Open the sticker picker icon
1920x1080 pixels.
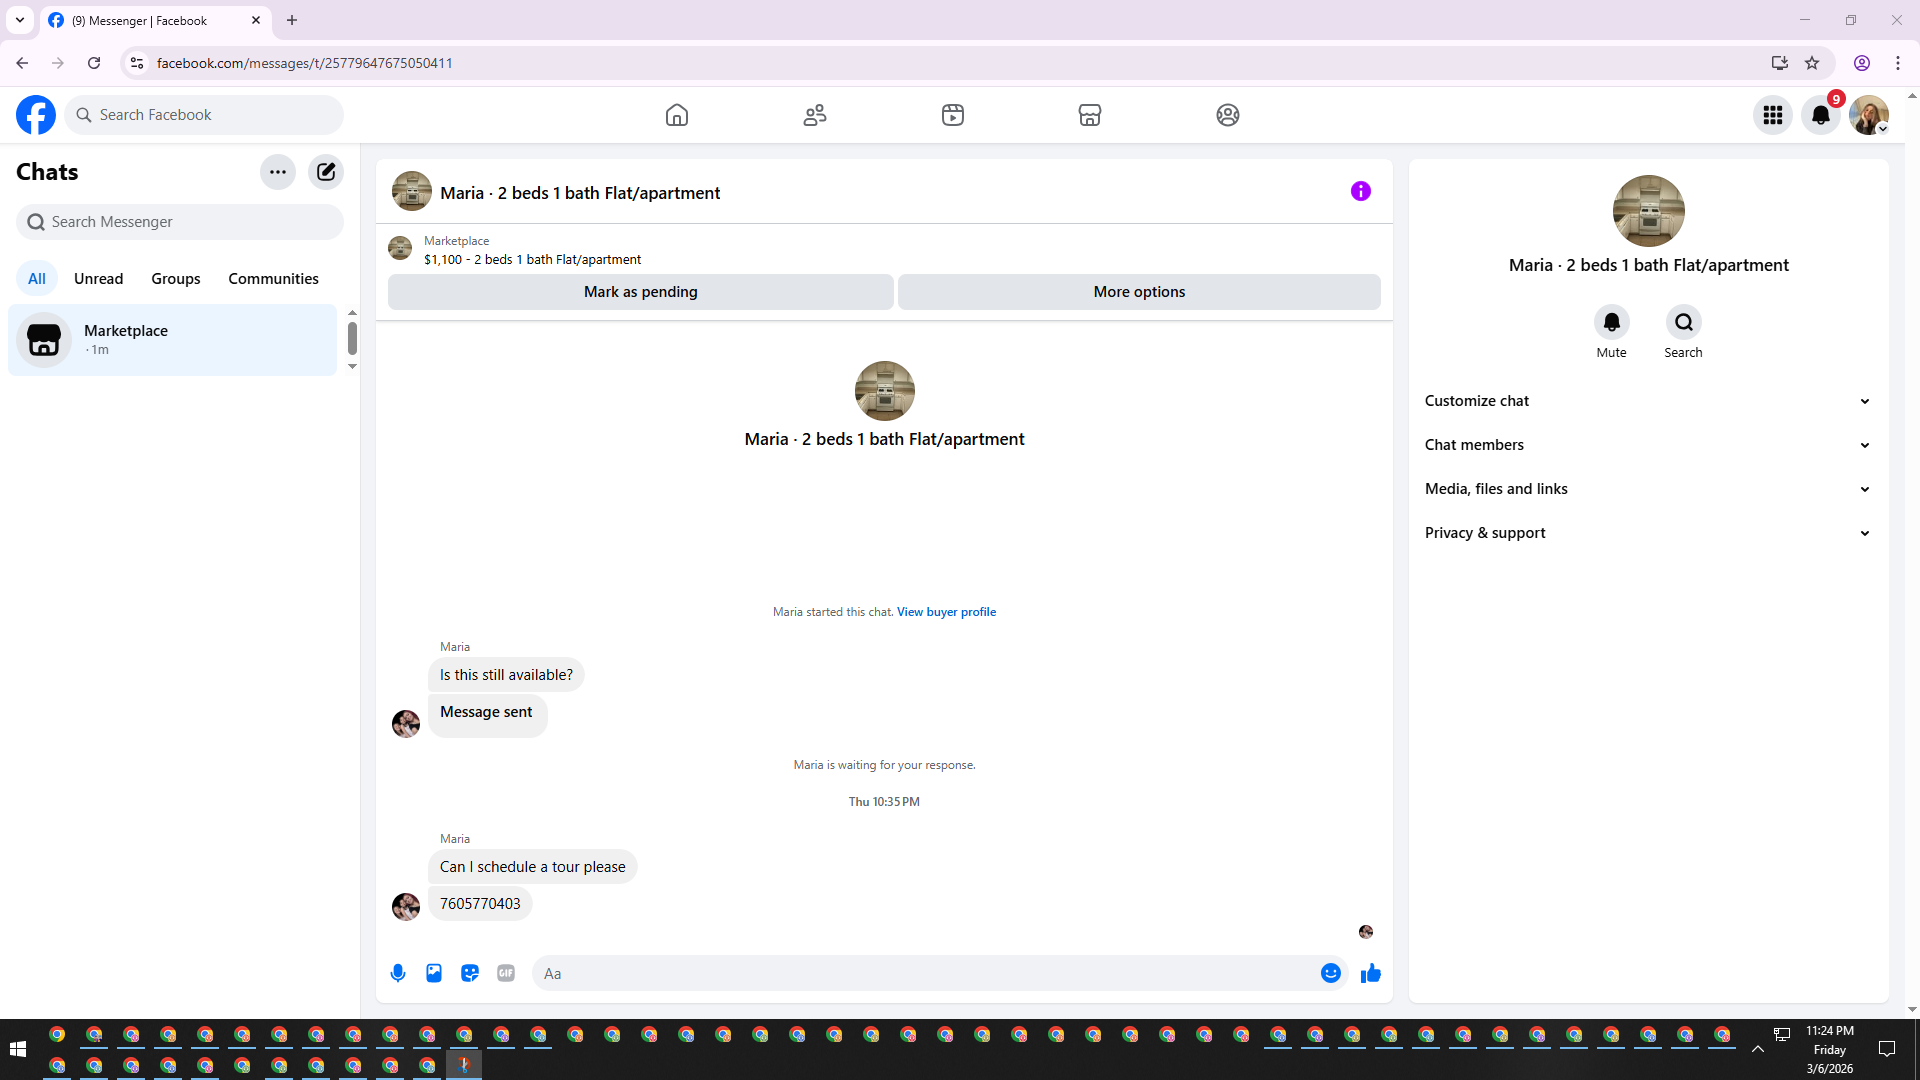click(470, 973)
